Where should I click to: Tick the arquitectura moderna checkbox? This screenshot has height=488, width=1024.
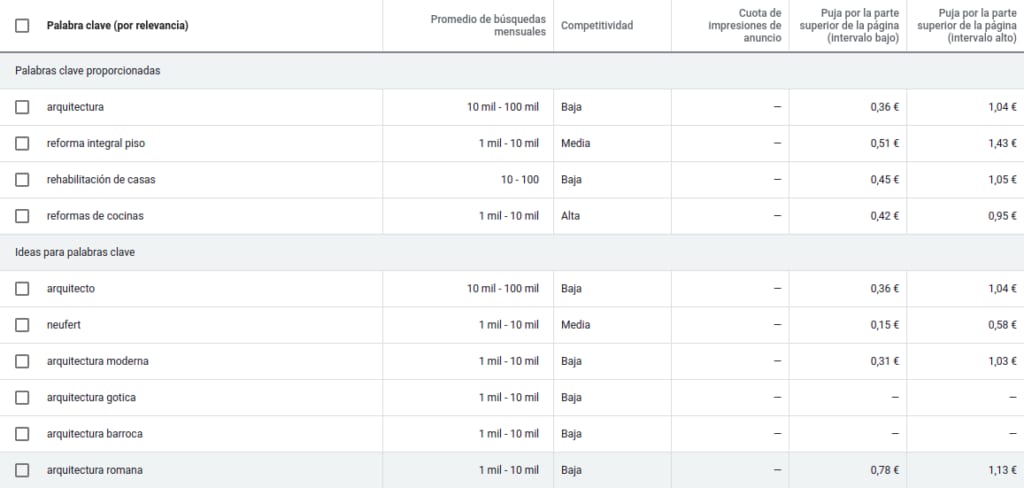[x=22, y=361]
